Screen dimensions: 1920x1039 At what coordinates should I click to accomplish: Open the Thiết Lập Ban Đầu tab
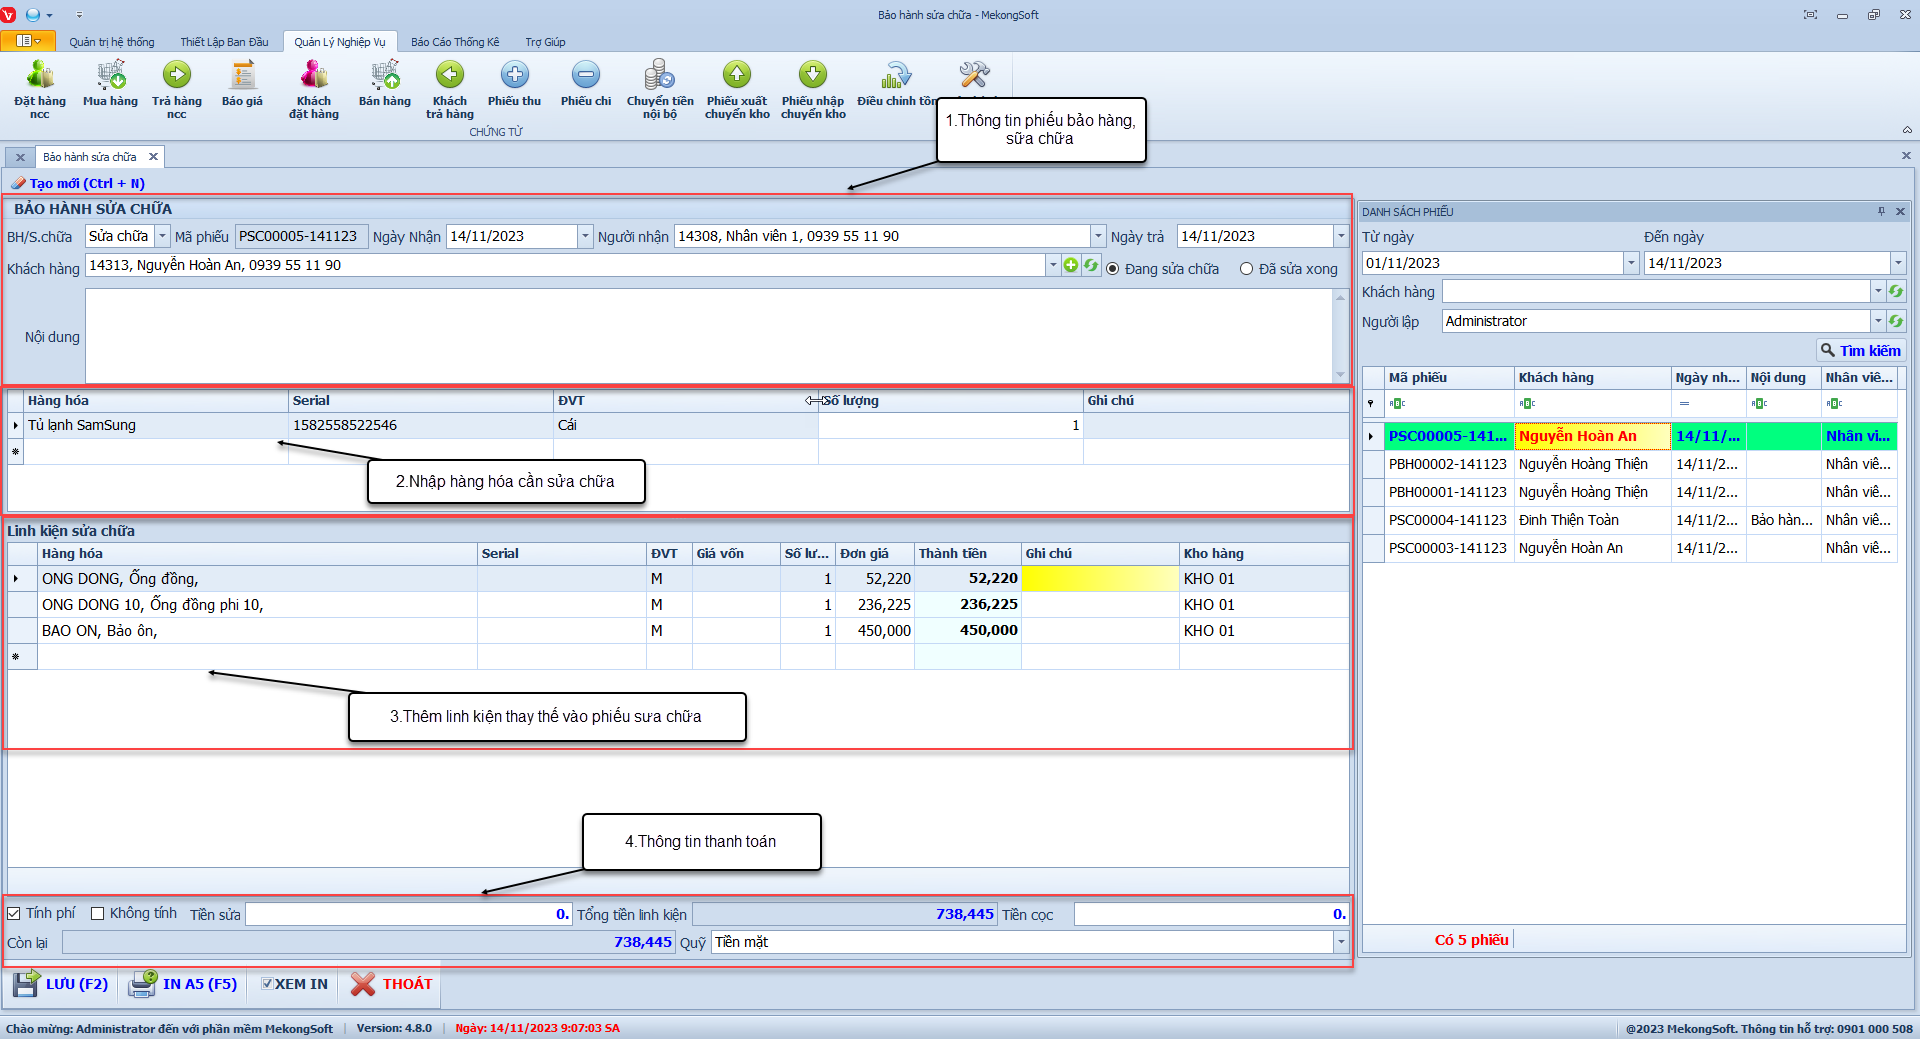(x=224, y=42)
